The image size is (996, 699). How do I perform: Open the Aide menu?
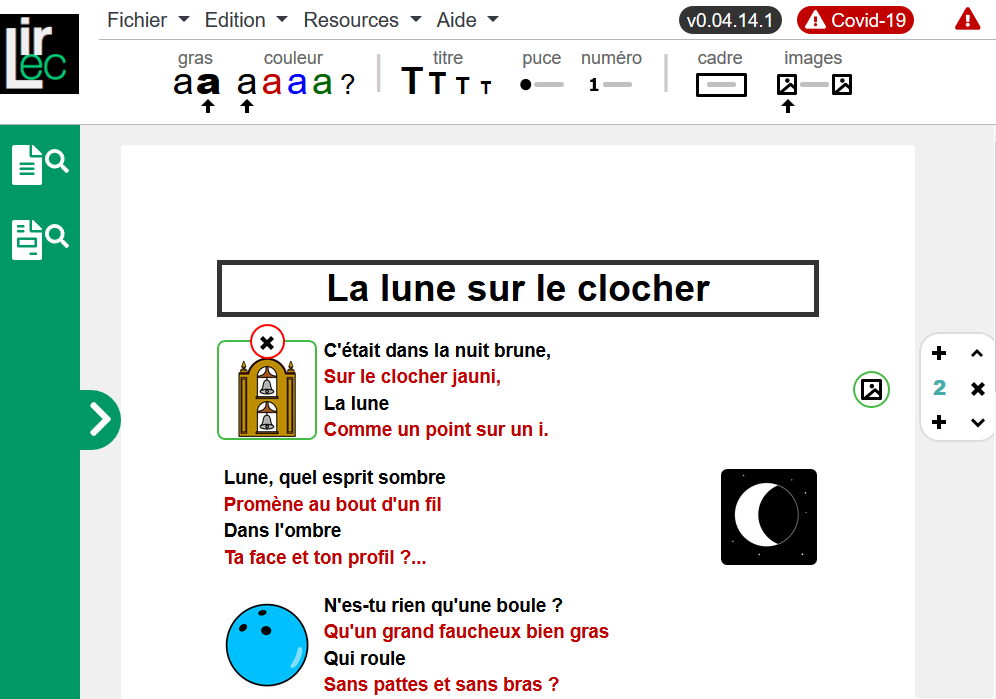(x=467, y=20)
